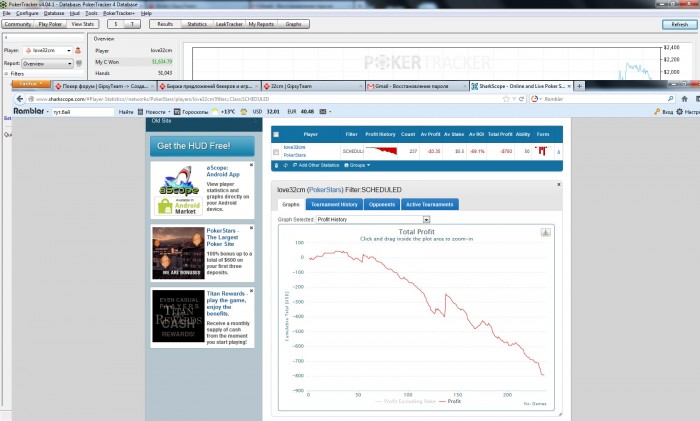Reload the SharkScope page

pos(521,99)
